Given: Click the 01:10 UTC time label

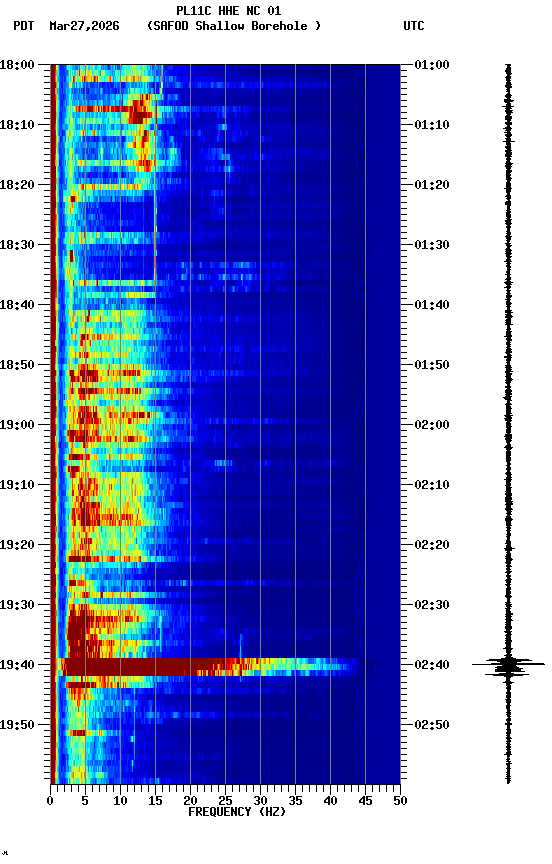Looking at the screenshot, I should [x=432, y=125].
